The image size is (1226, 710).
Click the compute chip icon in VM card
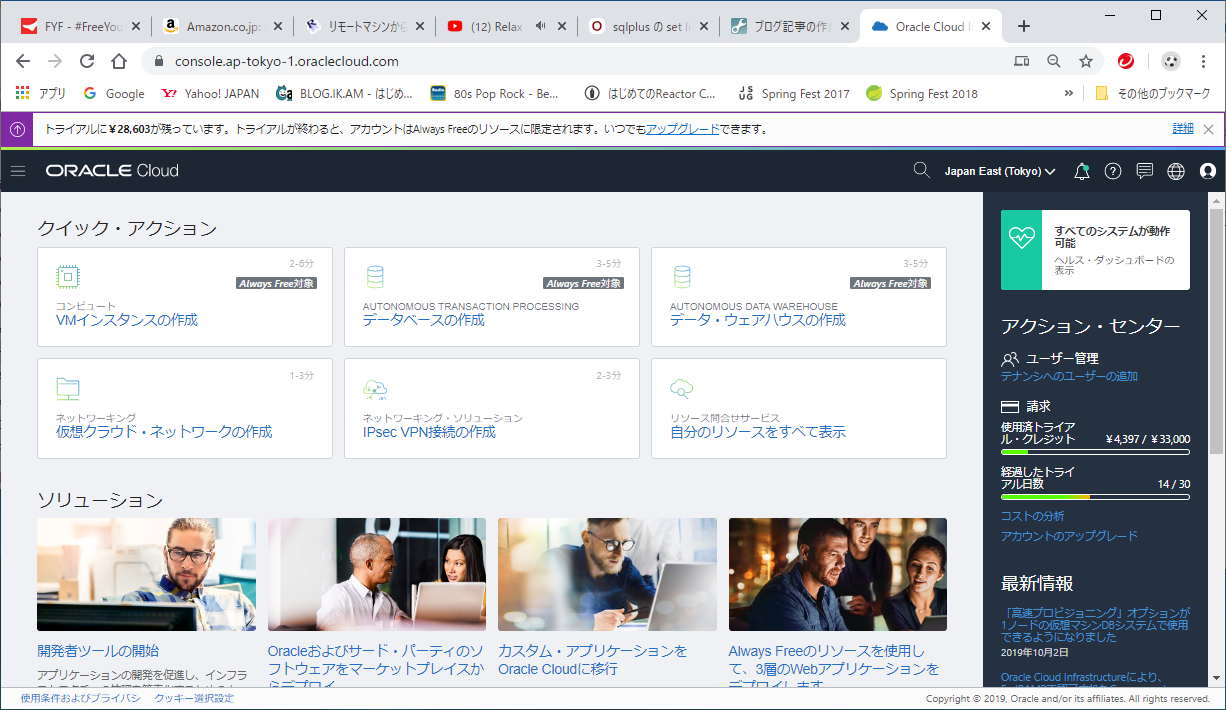click(x=67, y=277)
